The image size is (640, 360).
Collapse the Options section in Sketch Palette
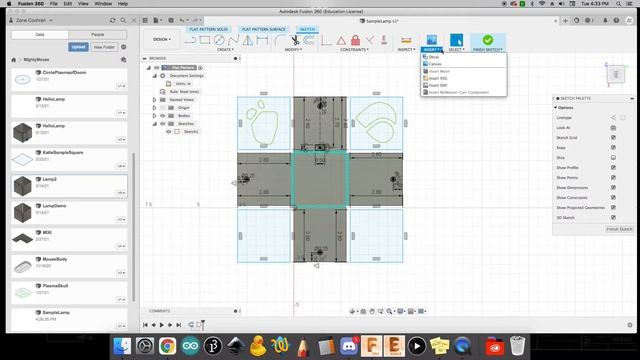click(x=556, y=108)
